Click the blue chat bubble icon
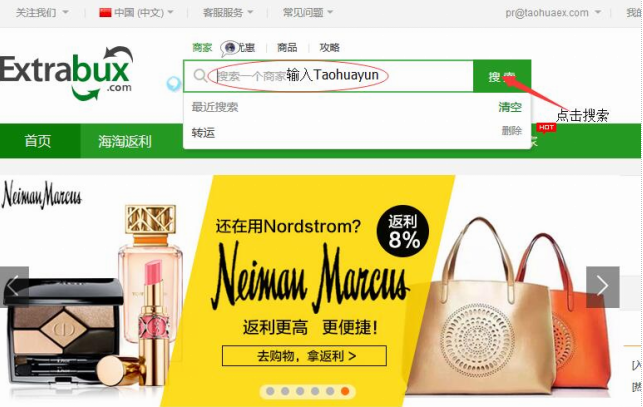 pos(173,84)
